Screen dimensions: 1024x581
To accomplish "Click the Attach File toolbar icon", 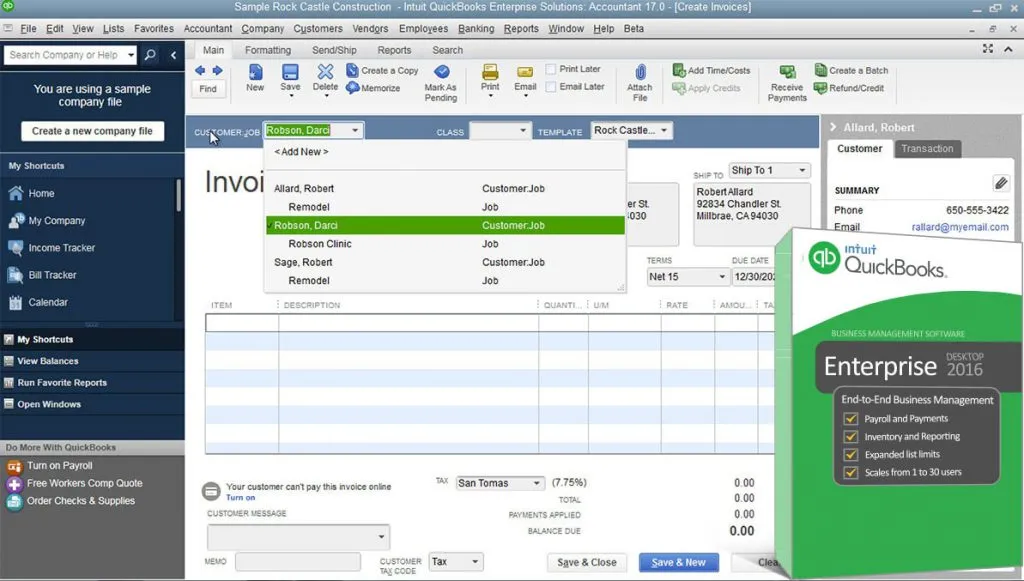I will [639, 80].
